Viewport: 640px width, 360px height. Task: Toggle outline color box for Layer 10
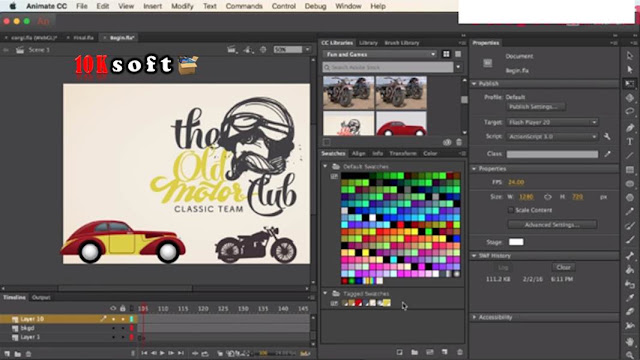pyautogui.click(x=132, y=319)
